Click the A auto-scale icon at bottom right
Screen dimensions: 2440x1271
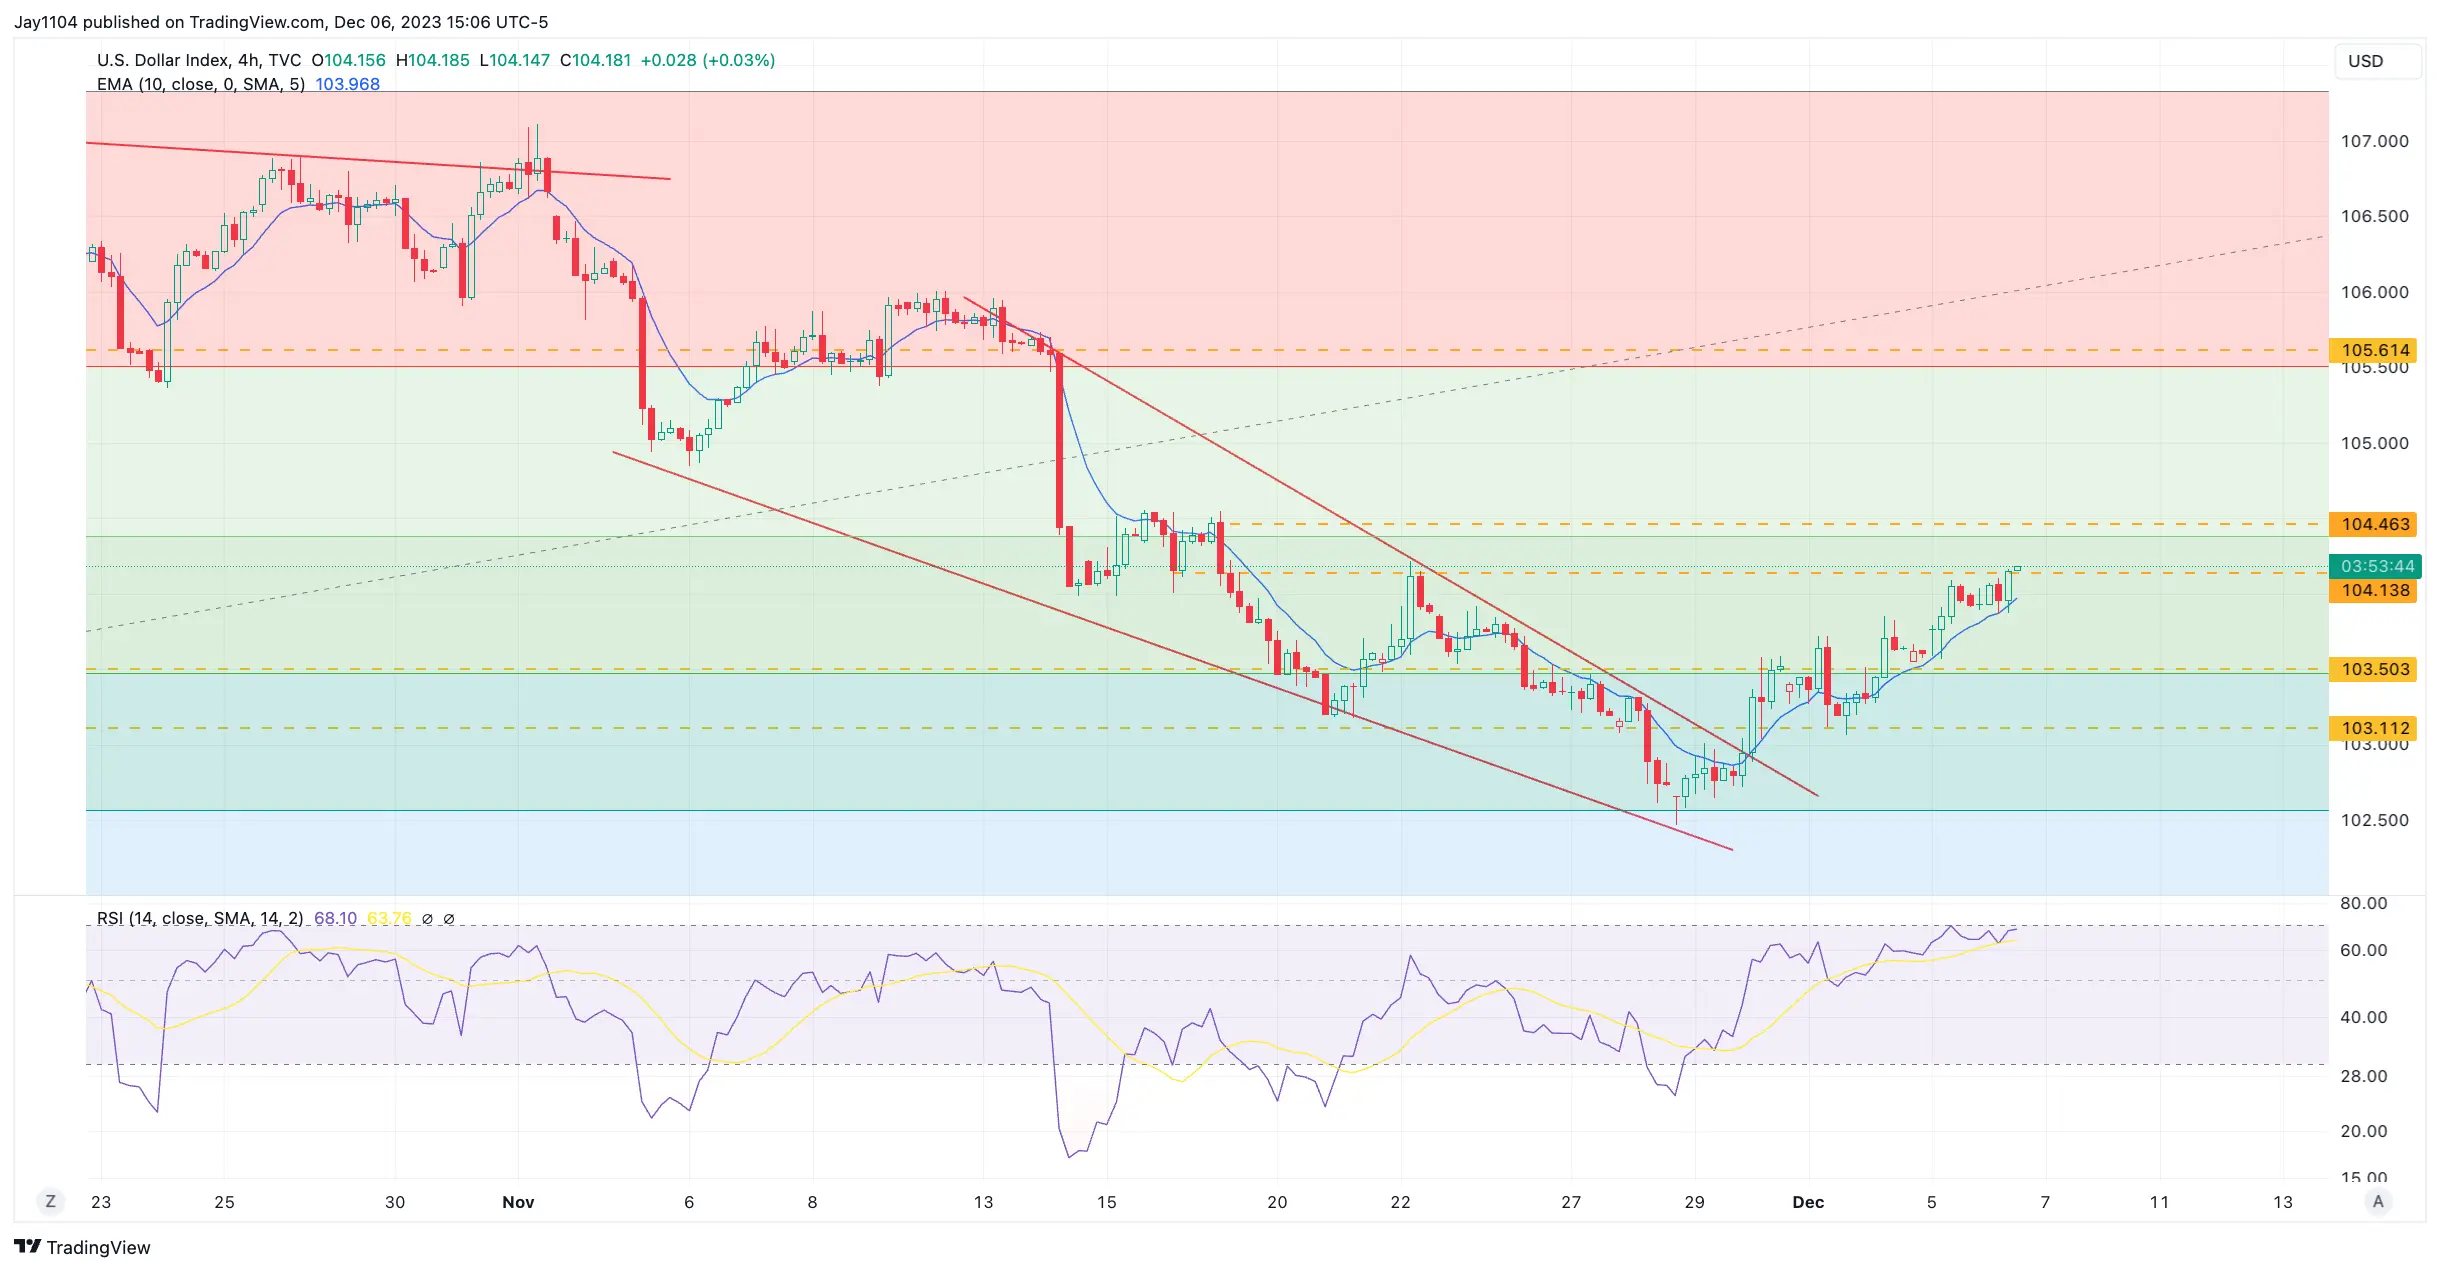point(2378,1202)
